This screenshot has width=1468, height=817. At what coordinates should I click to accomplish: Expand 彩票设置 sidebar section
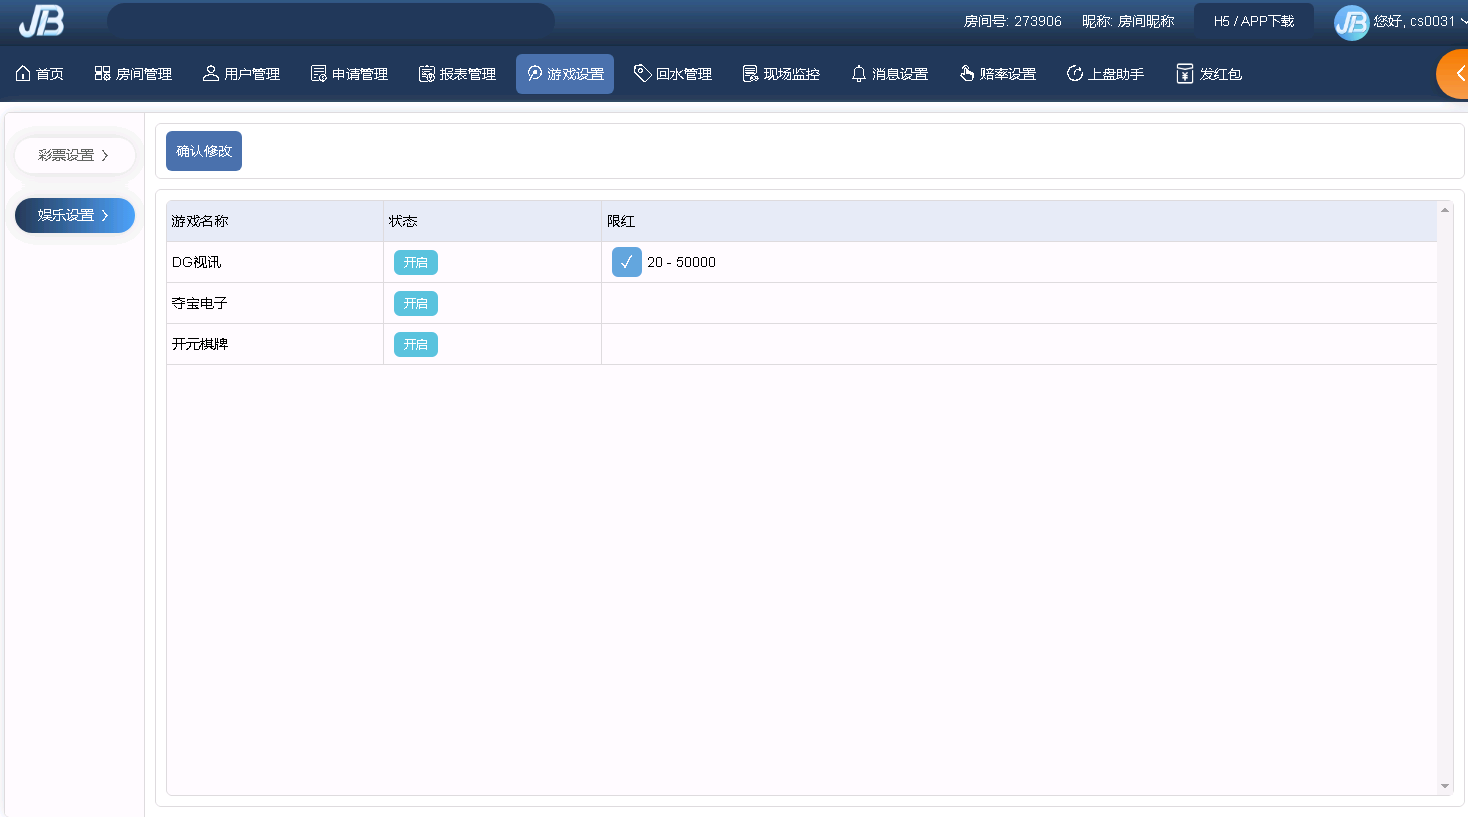point(74,156)
